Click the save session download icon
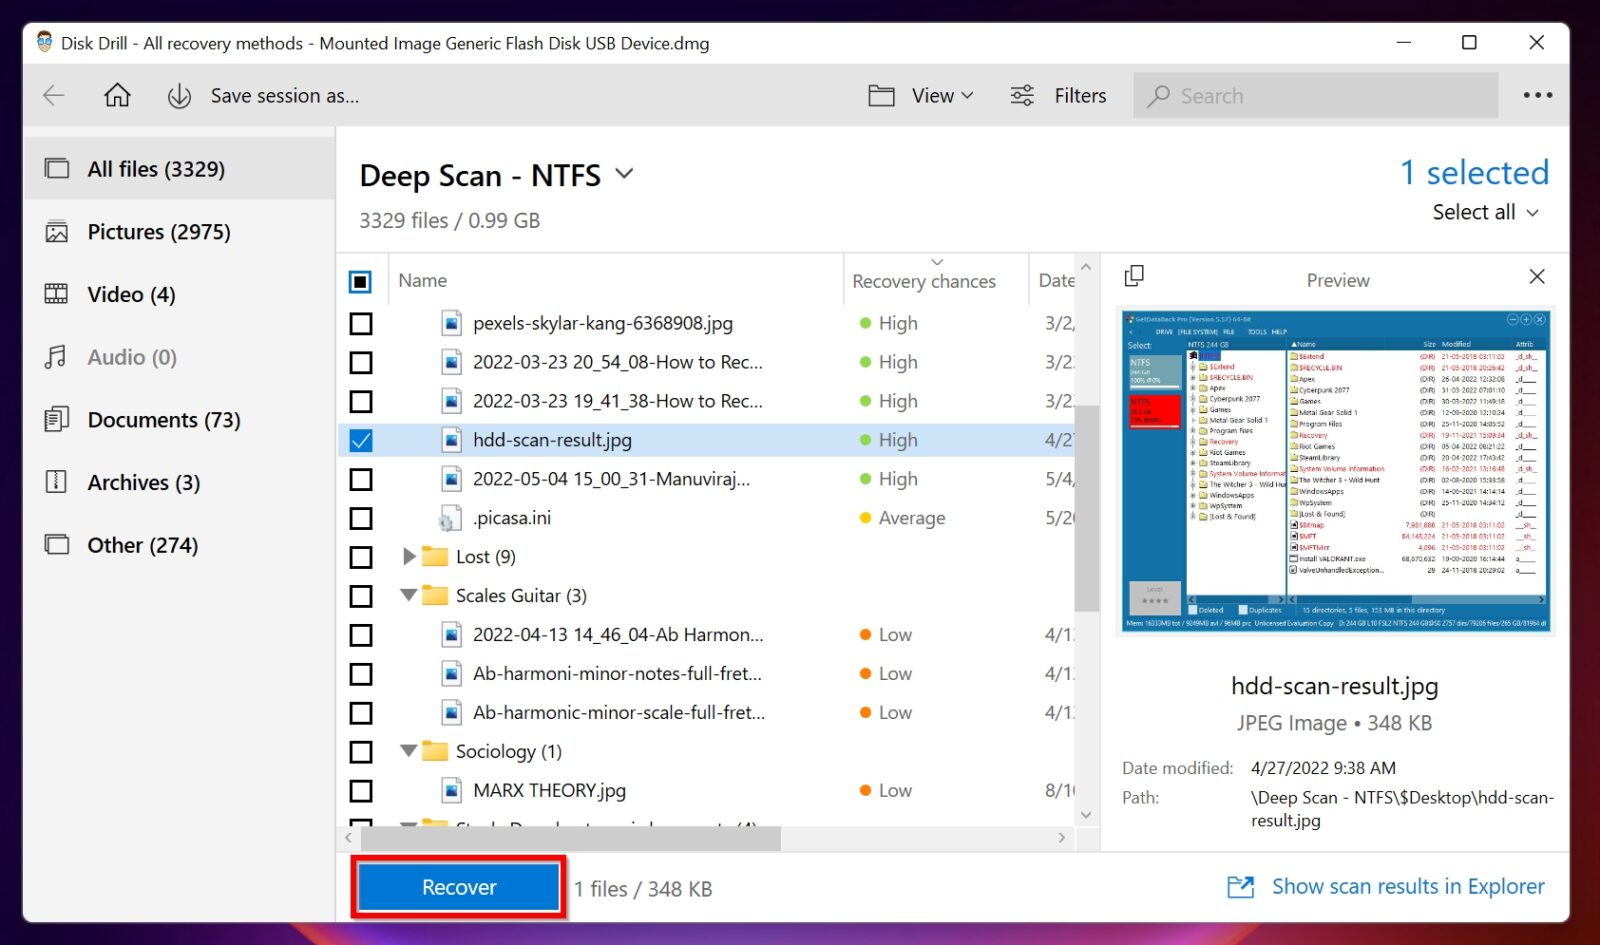 [x=178, y=95]
